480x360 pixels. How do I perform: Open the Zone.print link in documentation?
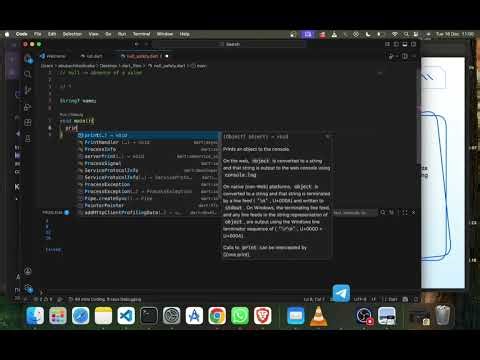[x=236, y=254]
